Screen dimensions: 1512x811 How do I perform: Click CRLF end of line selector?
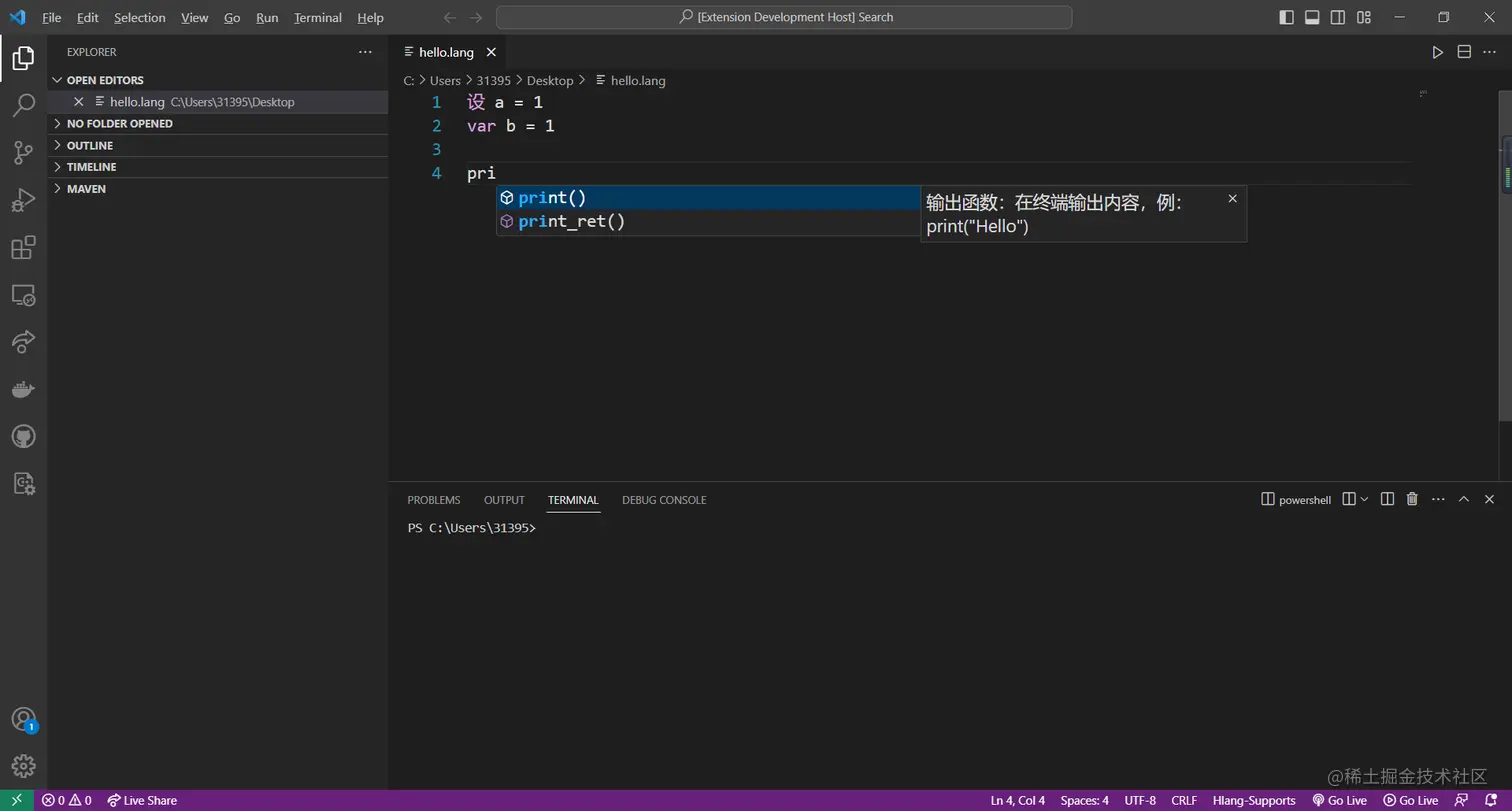1184,800
